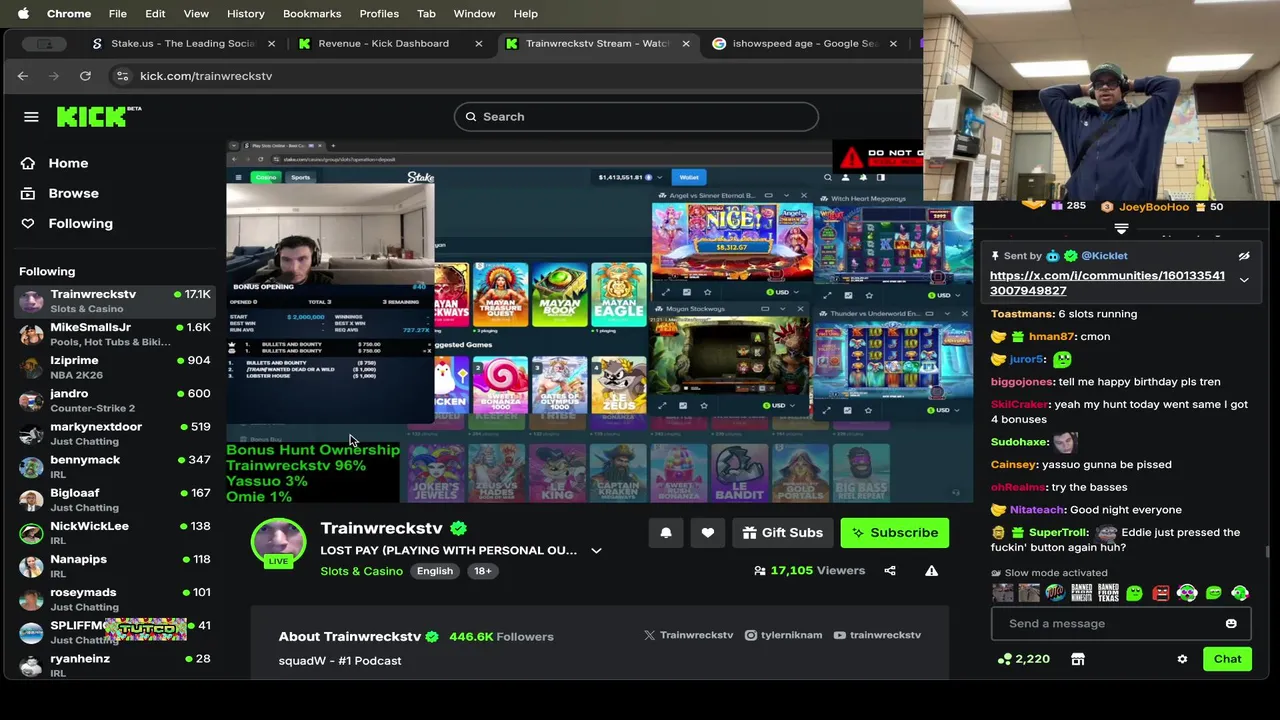
Task: Open the Chrome History menu
Action: click(245, 14)
